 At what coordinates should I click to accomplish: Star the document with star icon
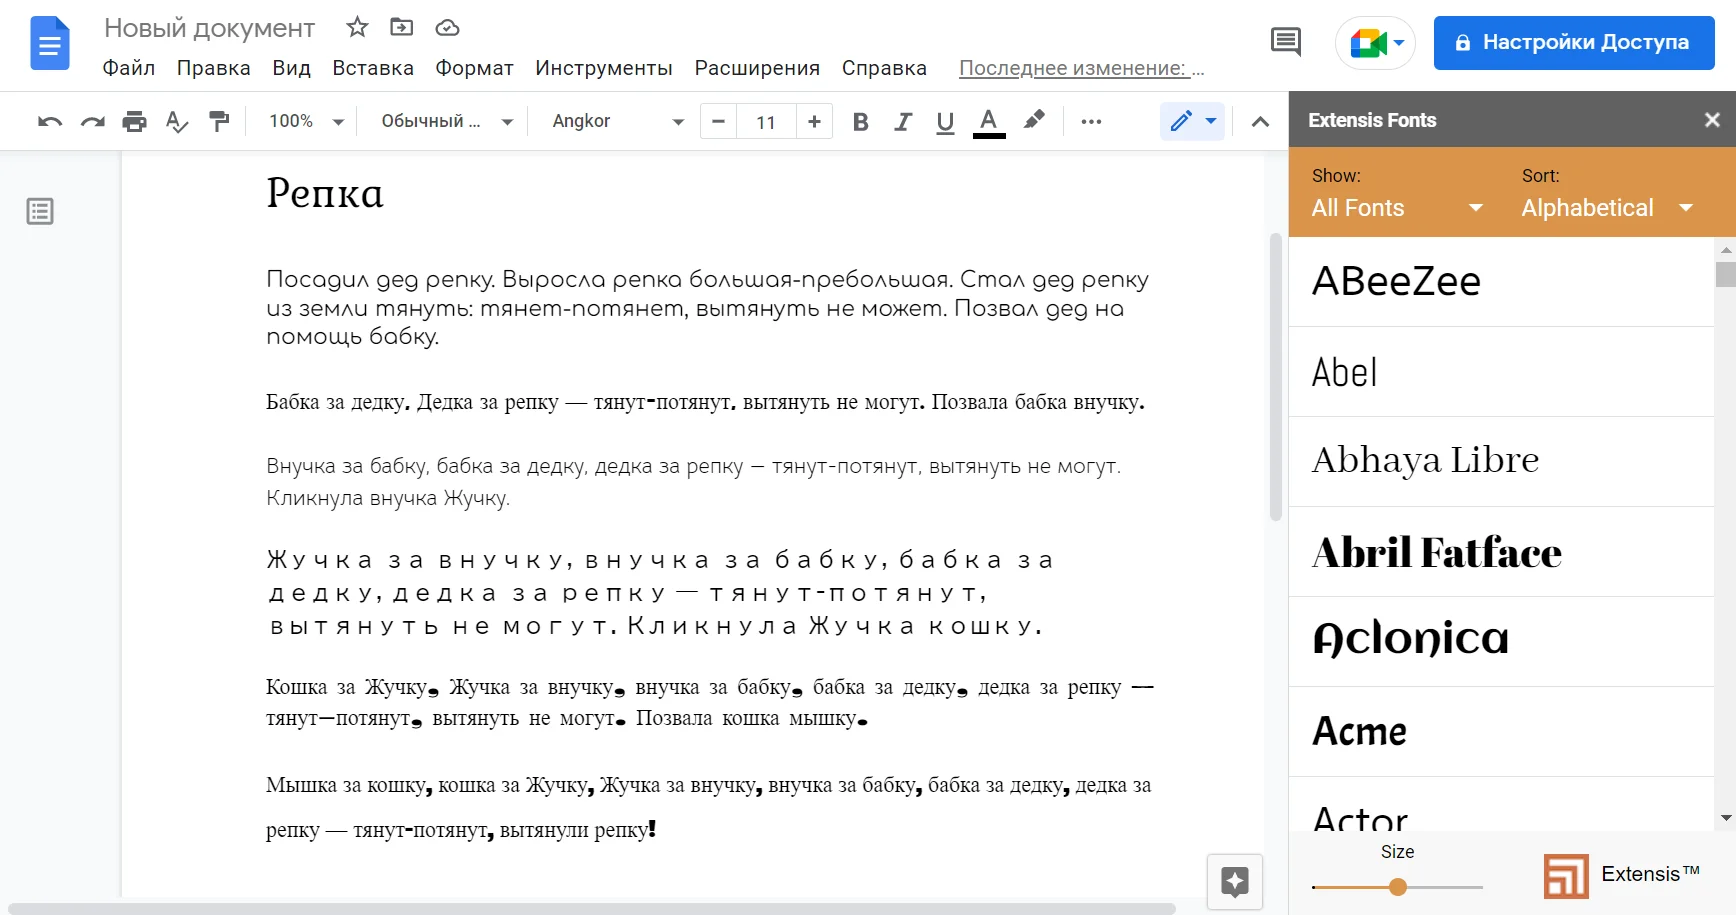[x=357, y=27]
